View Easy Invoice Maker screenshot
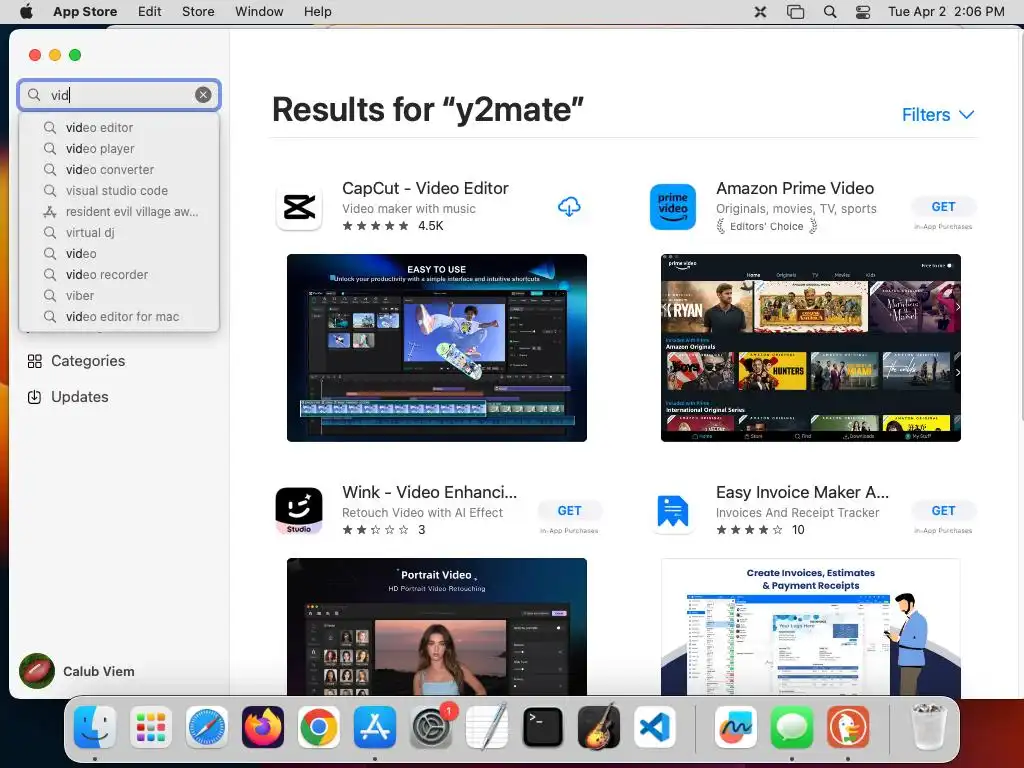1024x768 pixels. [810, 626]
